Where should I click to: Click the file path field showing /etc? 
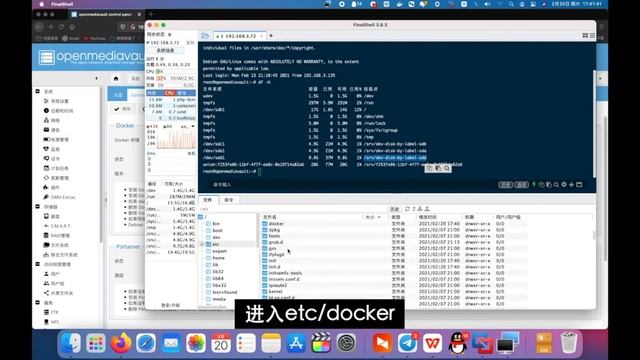pyautogui.click(x=293, y=209)
